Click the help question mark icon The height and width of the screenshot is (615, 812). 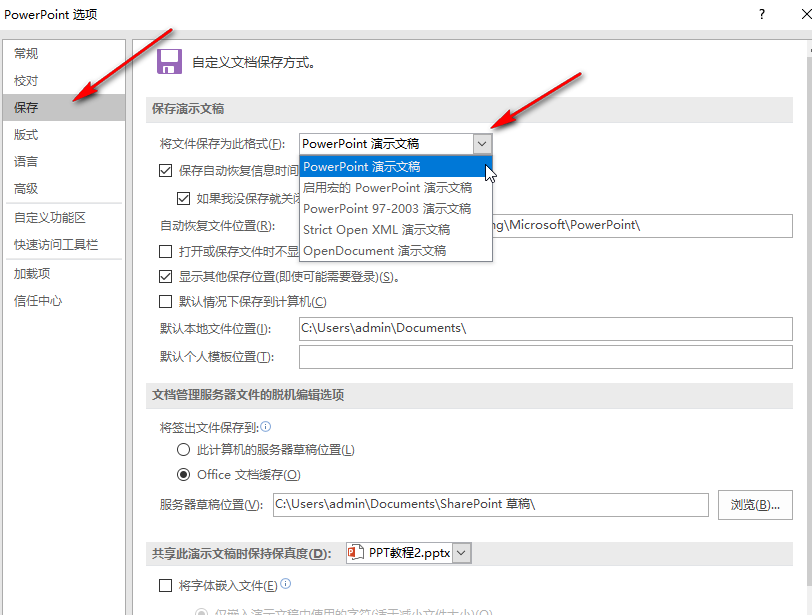(761, 14)
